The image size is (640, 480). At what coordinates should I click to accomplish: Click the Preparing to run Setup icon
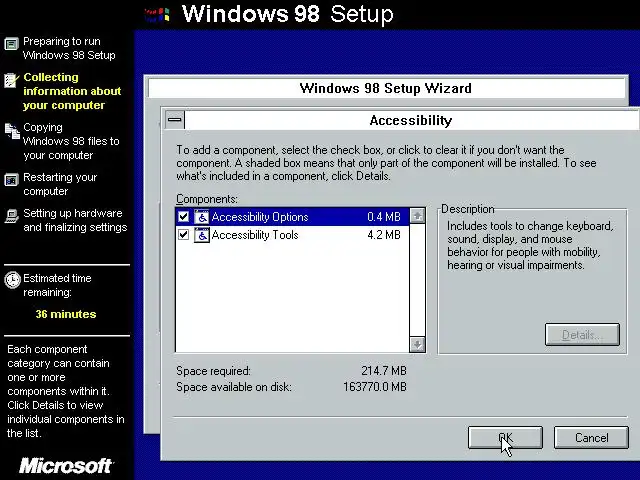[11, 44]
